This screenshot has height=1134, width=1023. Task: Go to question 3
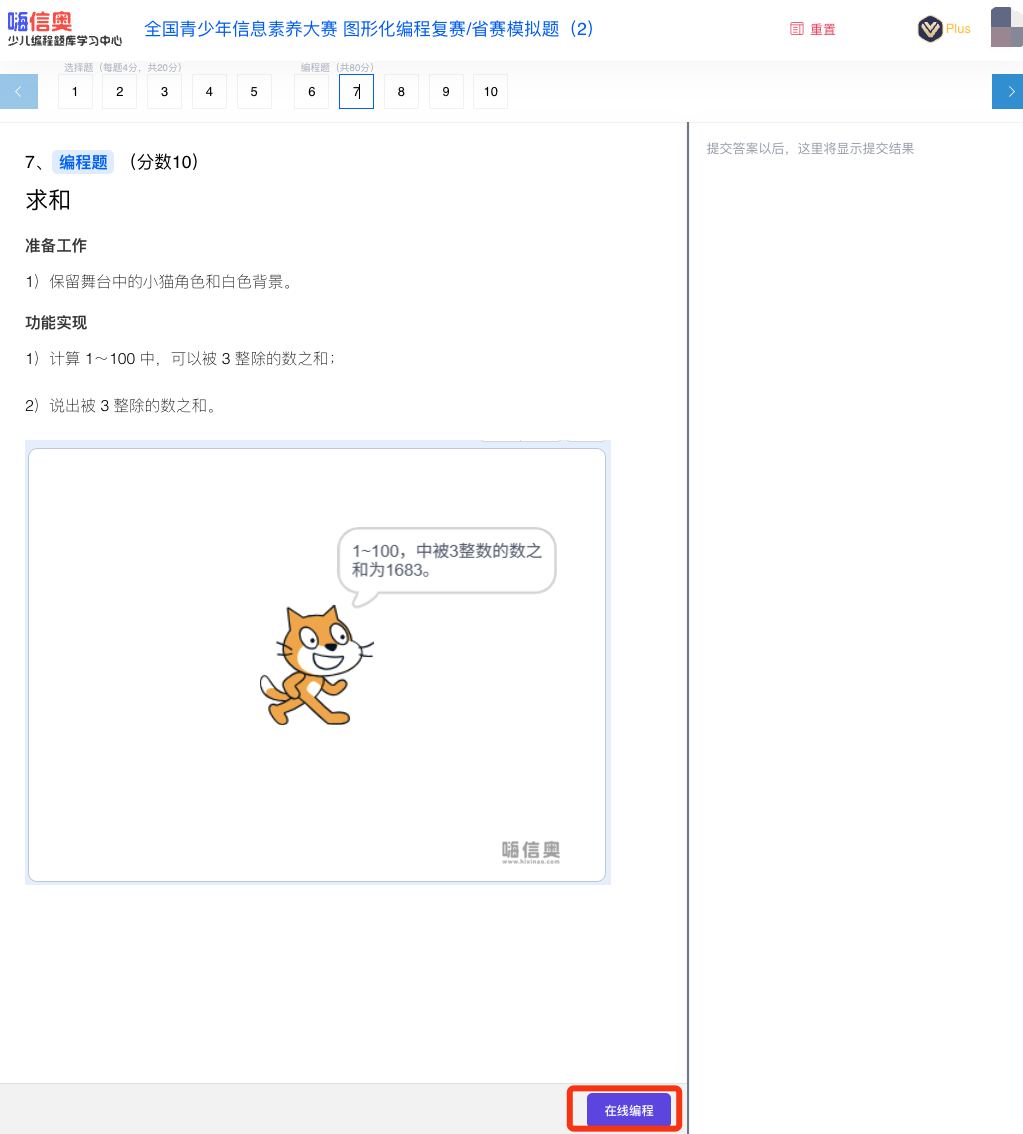pyautogui.click(x=164, y=92)
